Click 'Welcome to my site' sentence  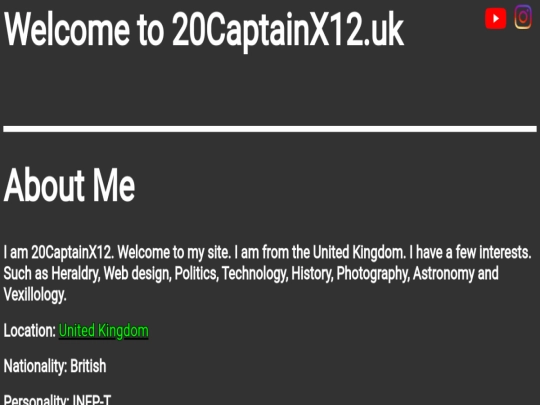174,252
